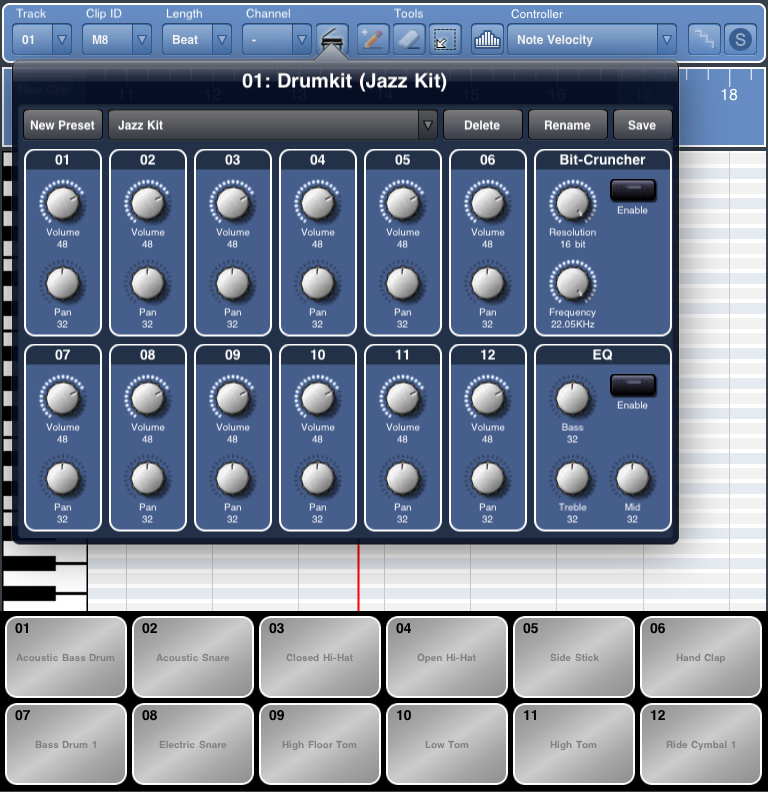Adjust the channel 05 Pan knob

(403, 283)
